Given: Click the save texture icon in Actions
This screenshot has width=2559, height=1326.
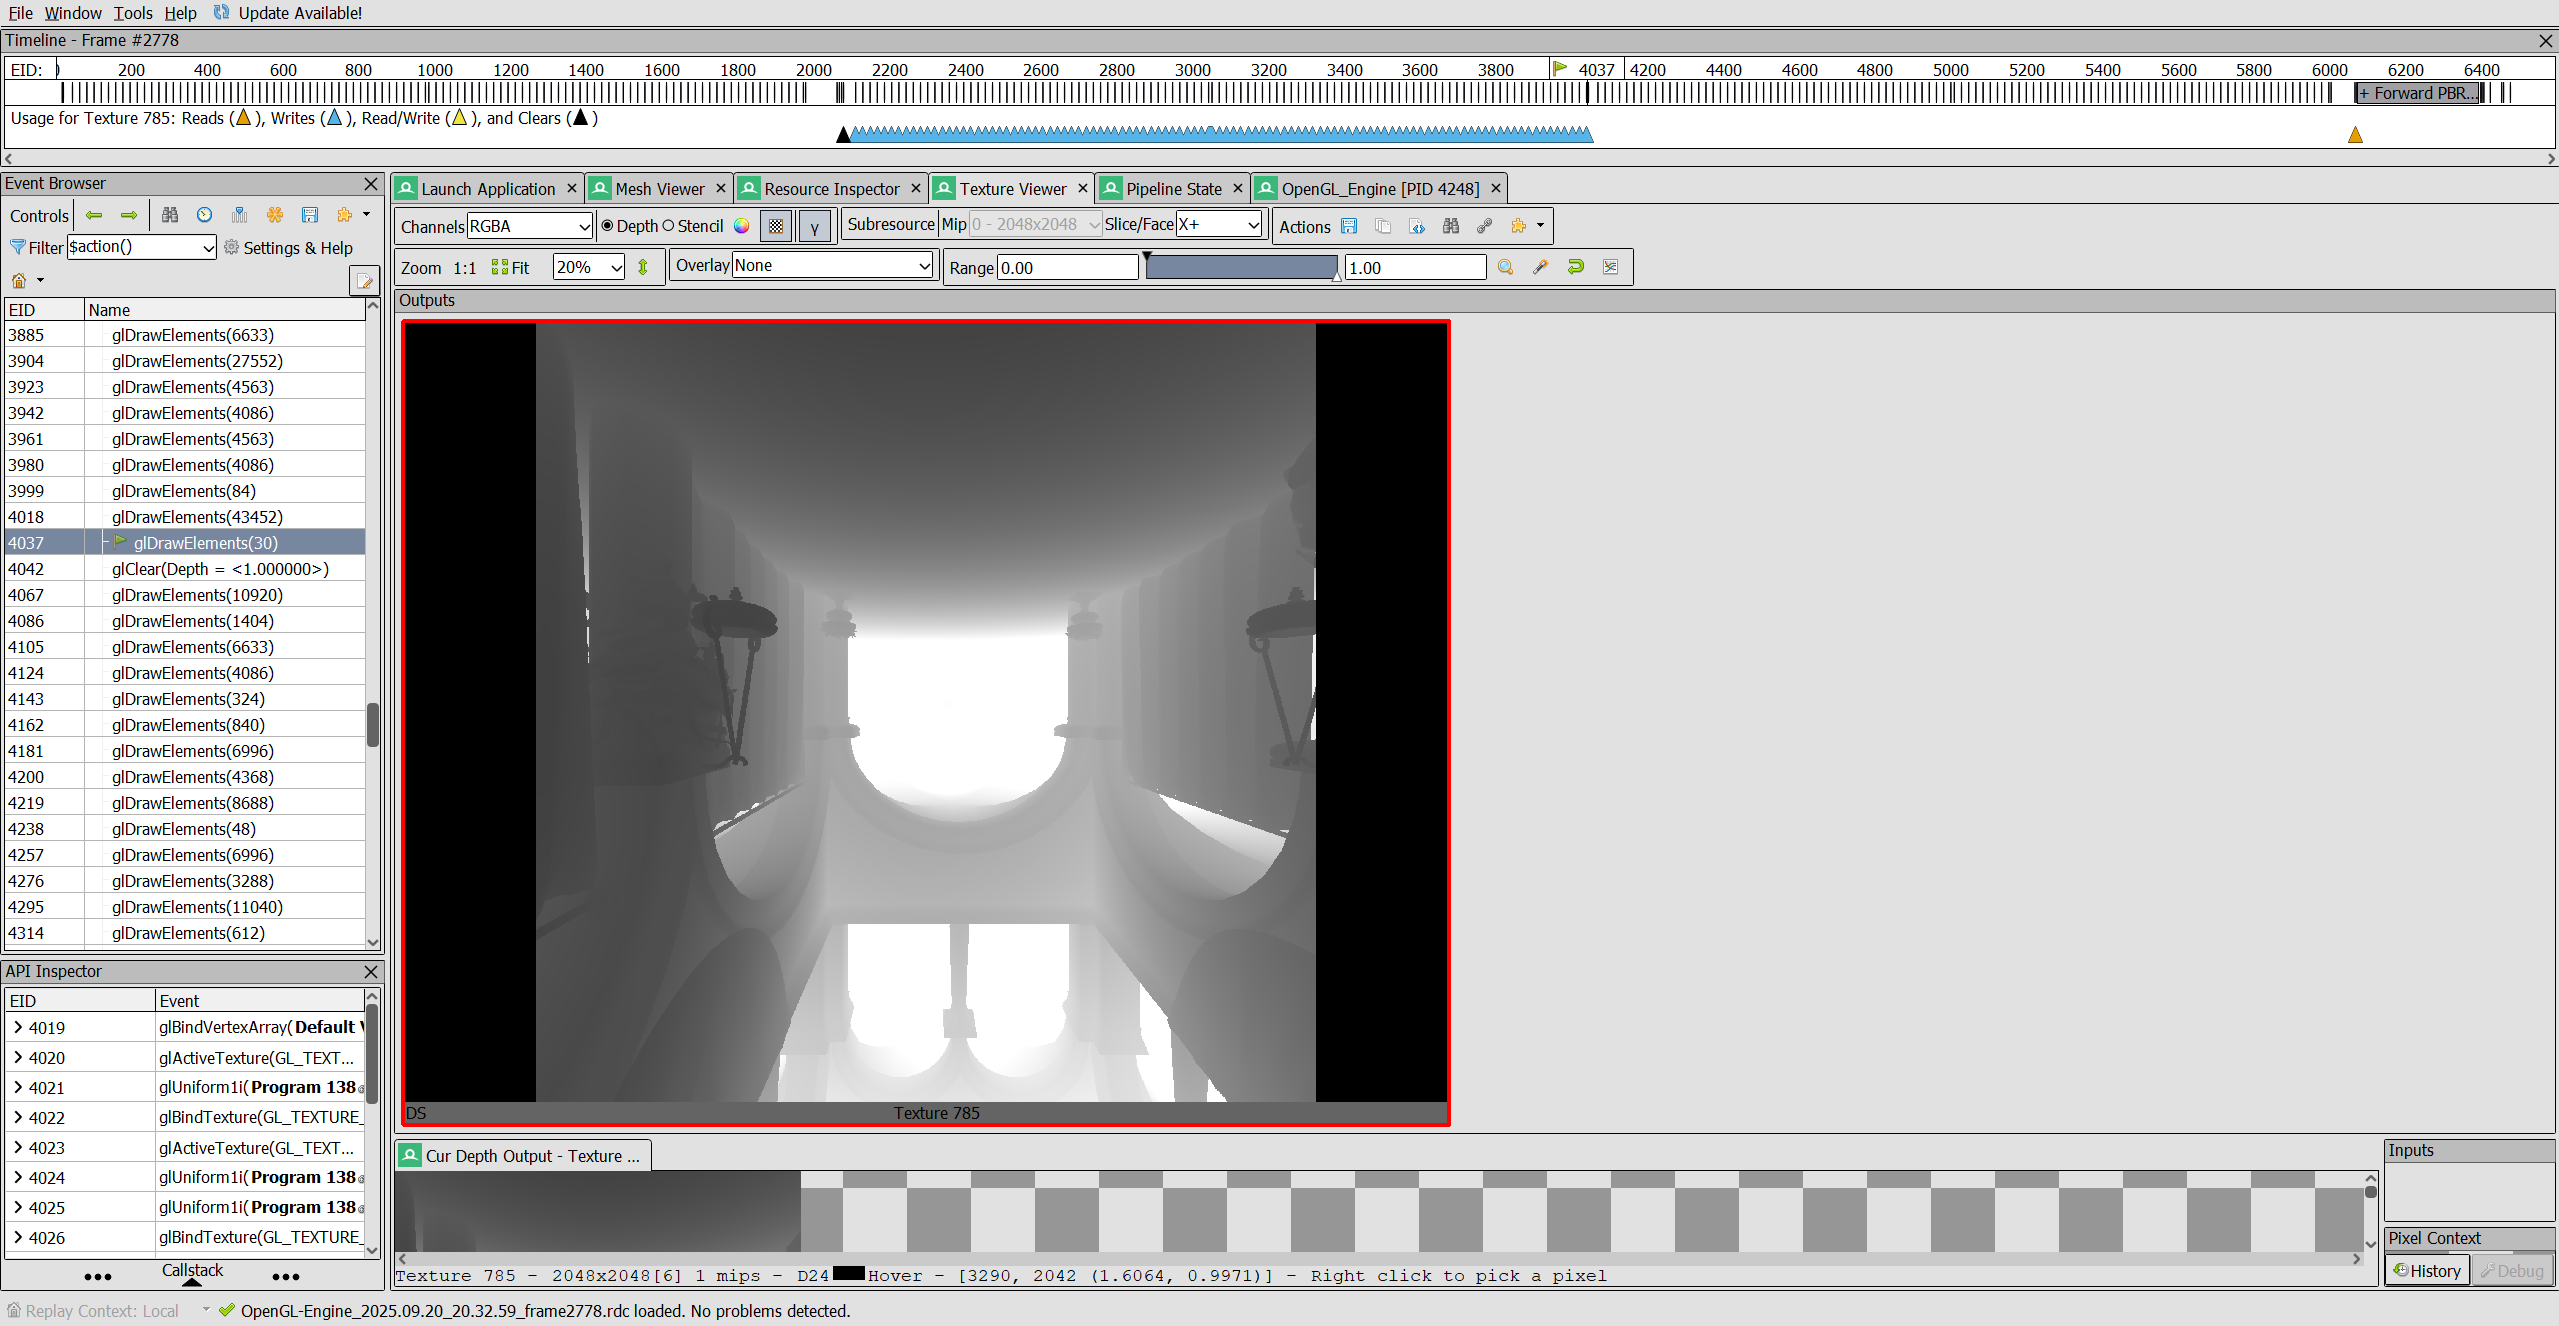Looking at the screenshot, I should coord(1349,226).
